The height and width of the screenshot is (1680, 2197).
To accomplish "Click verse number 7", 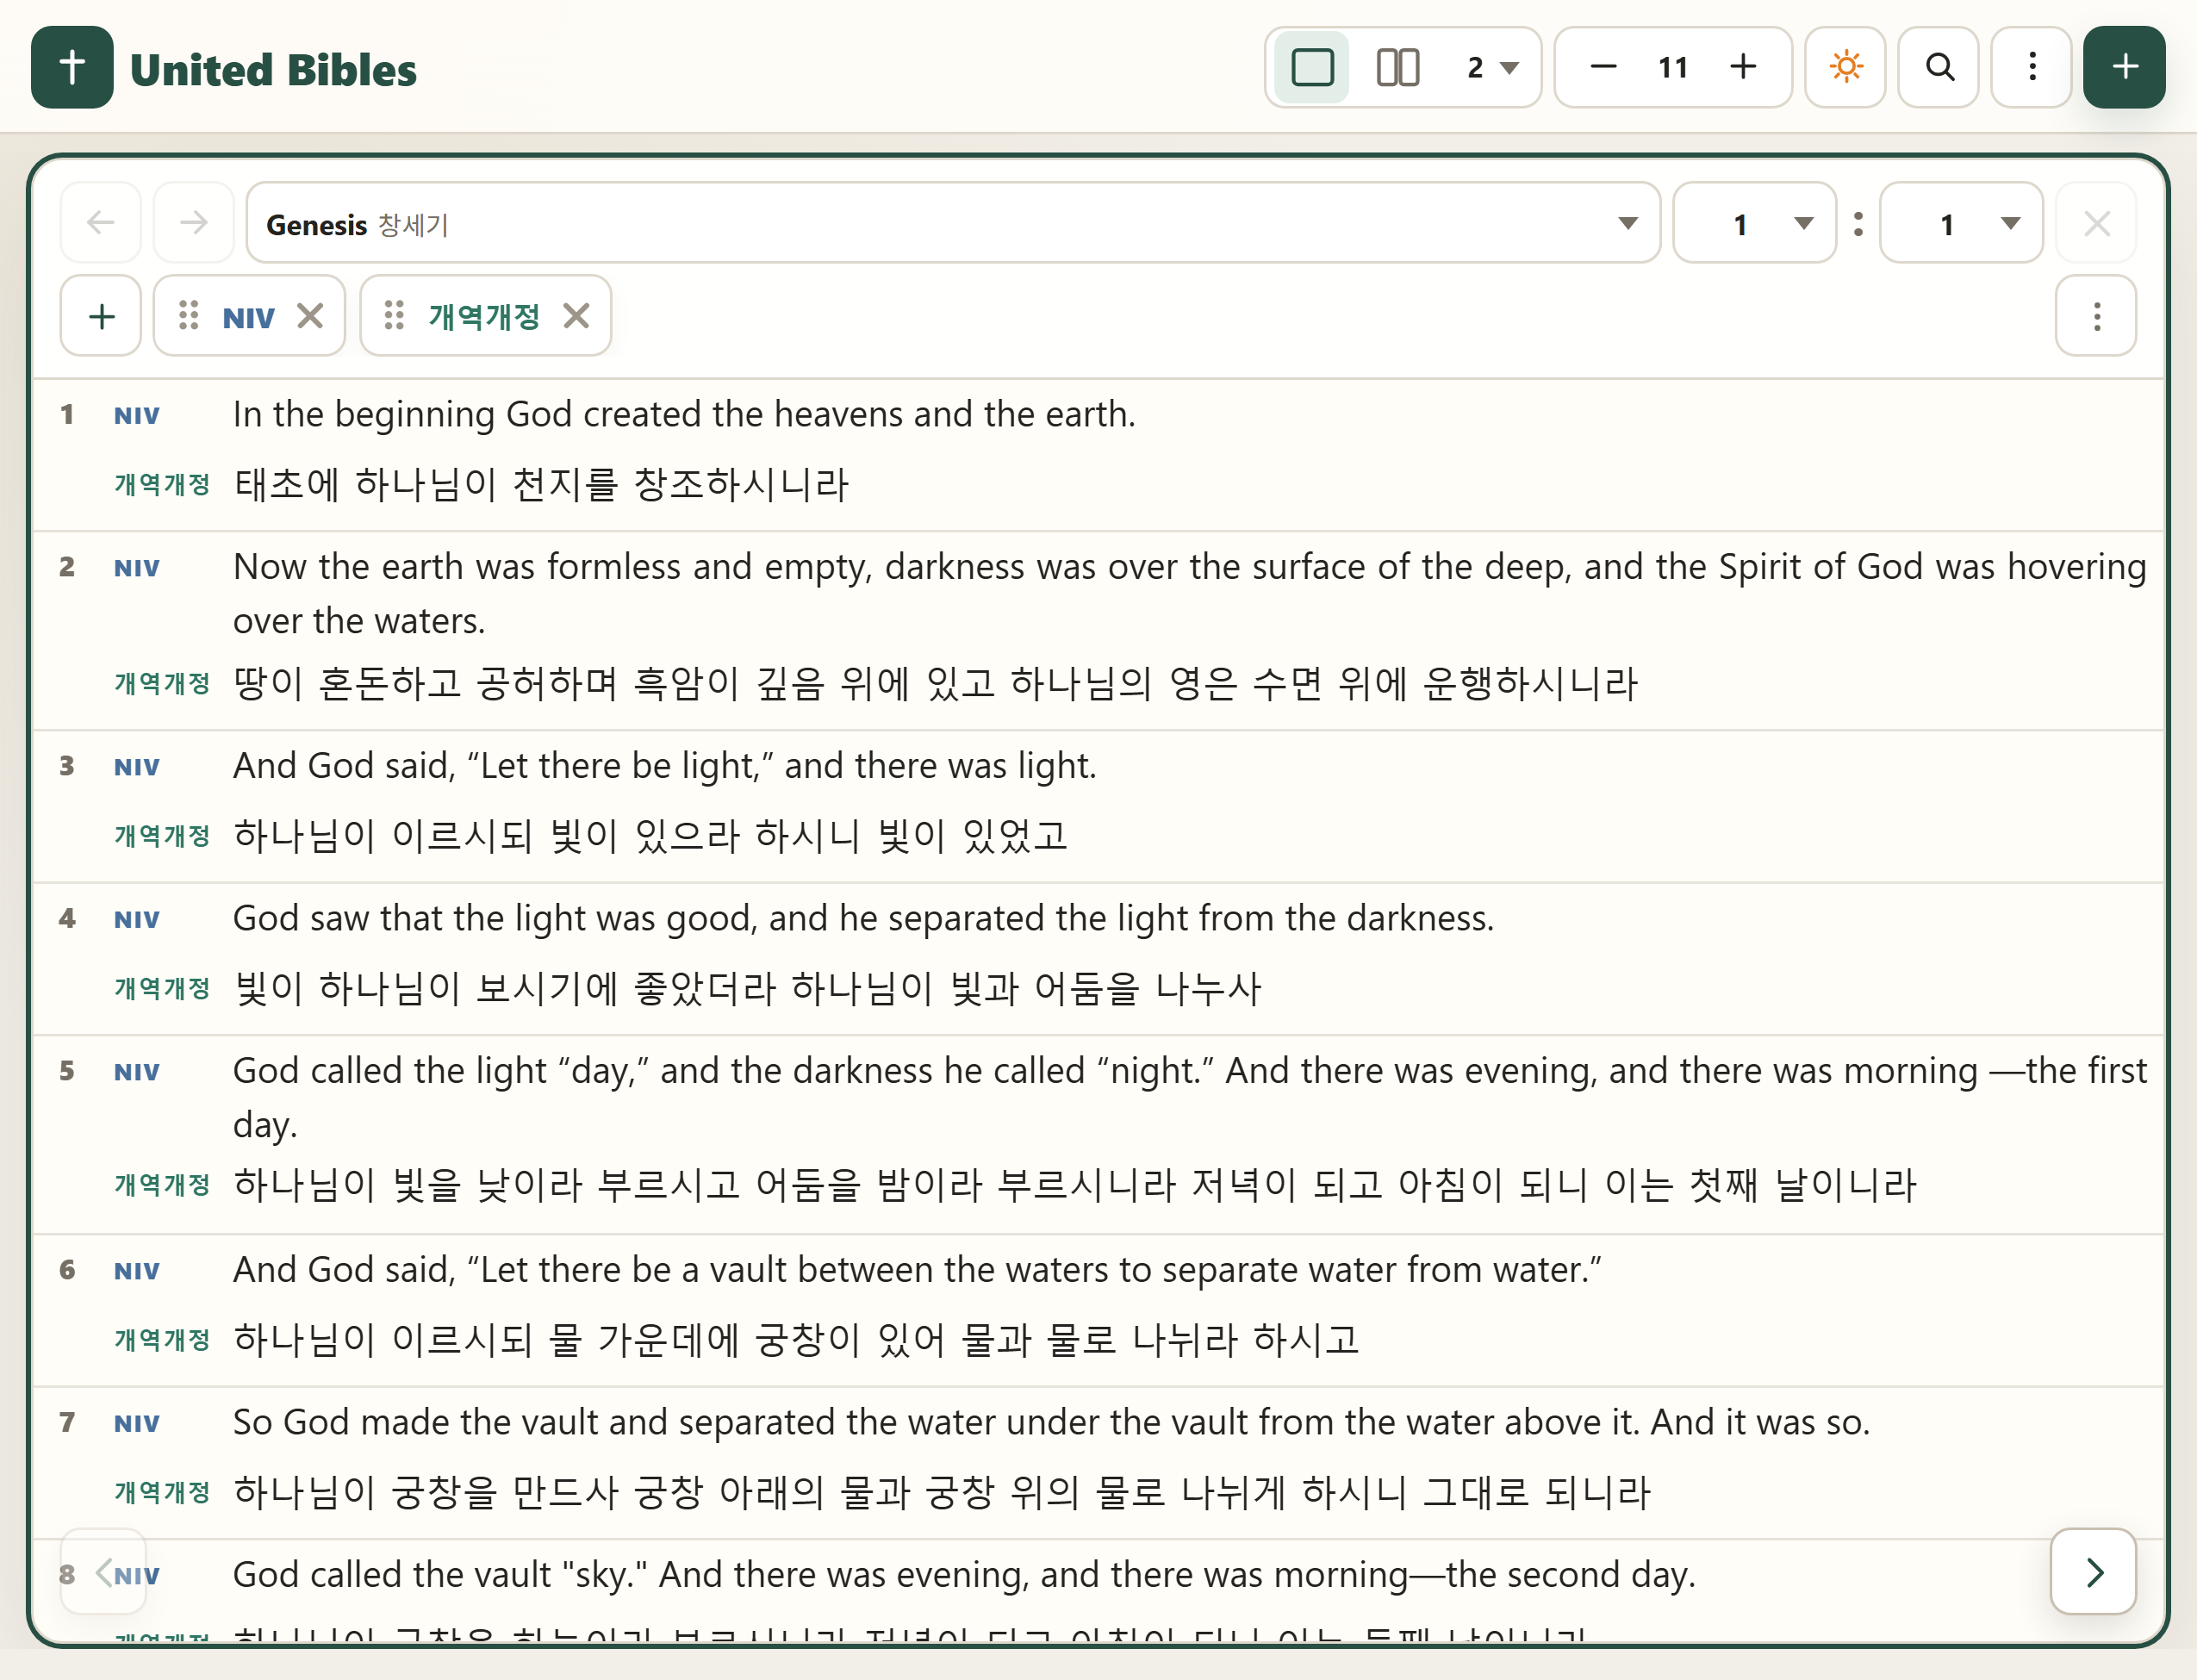I will pos(67,1422).
